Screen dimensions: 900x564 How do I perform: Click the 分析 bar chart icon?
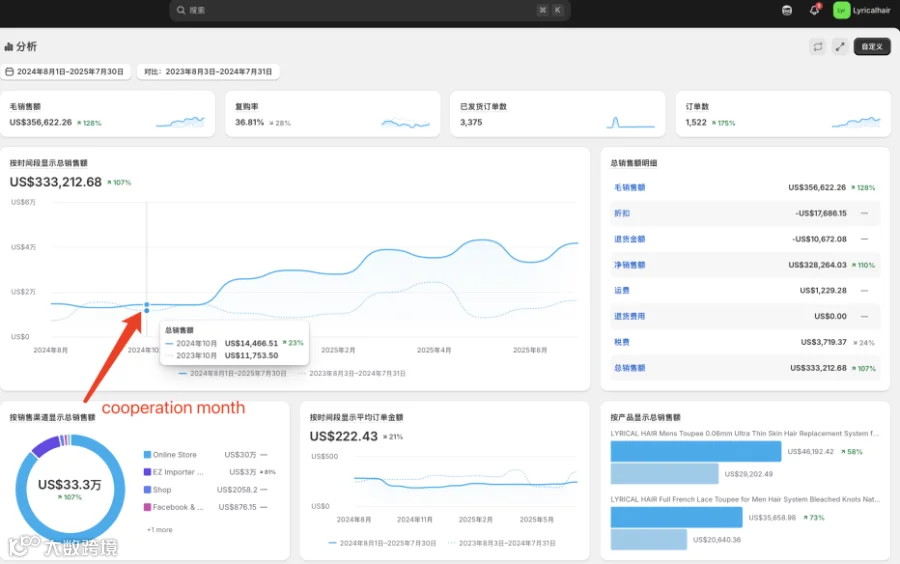[x=9, y=46]
